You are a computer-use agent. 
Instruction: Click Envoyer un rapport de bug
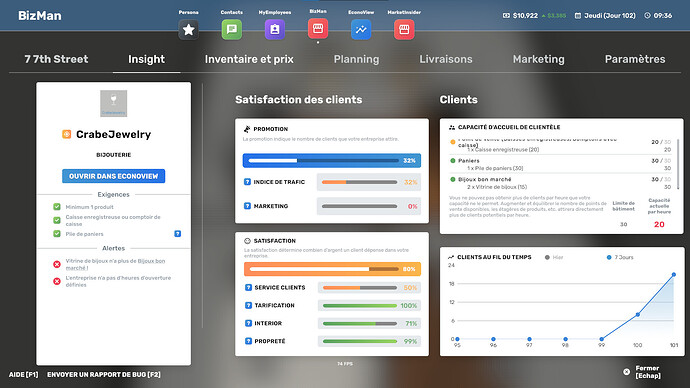coord(104,375)
